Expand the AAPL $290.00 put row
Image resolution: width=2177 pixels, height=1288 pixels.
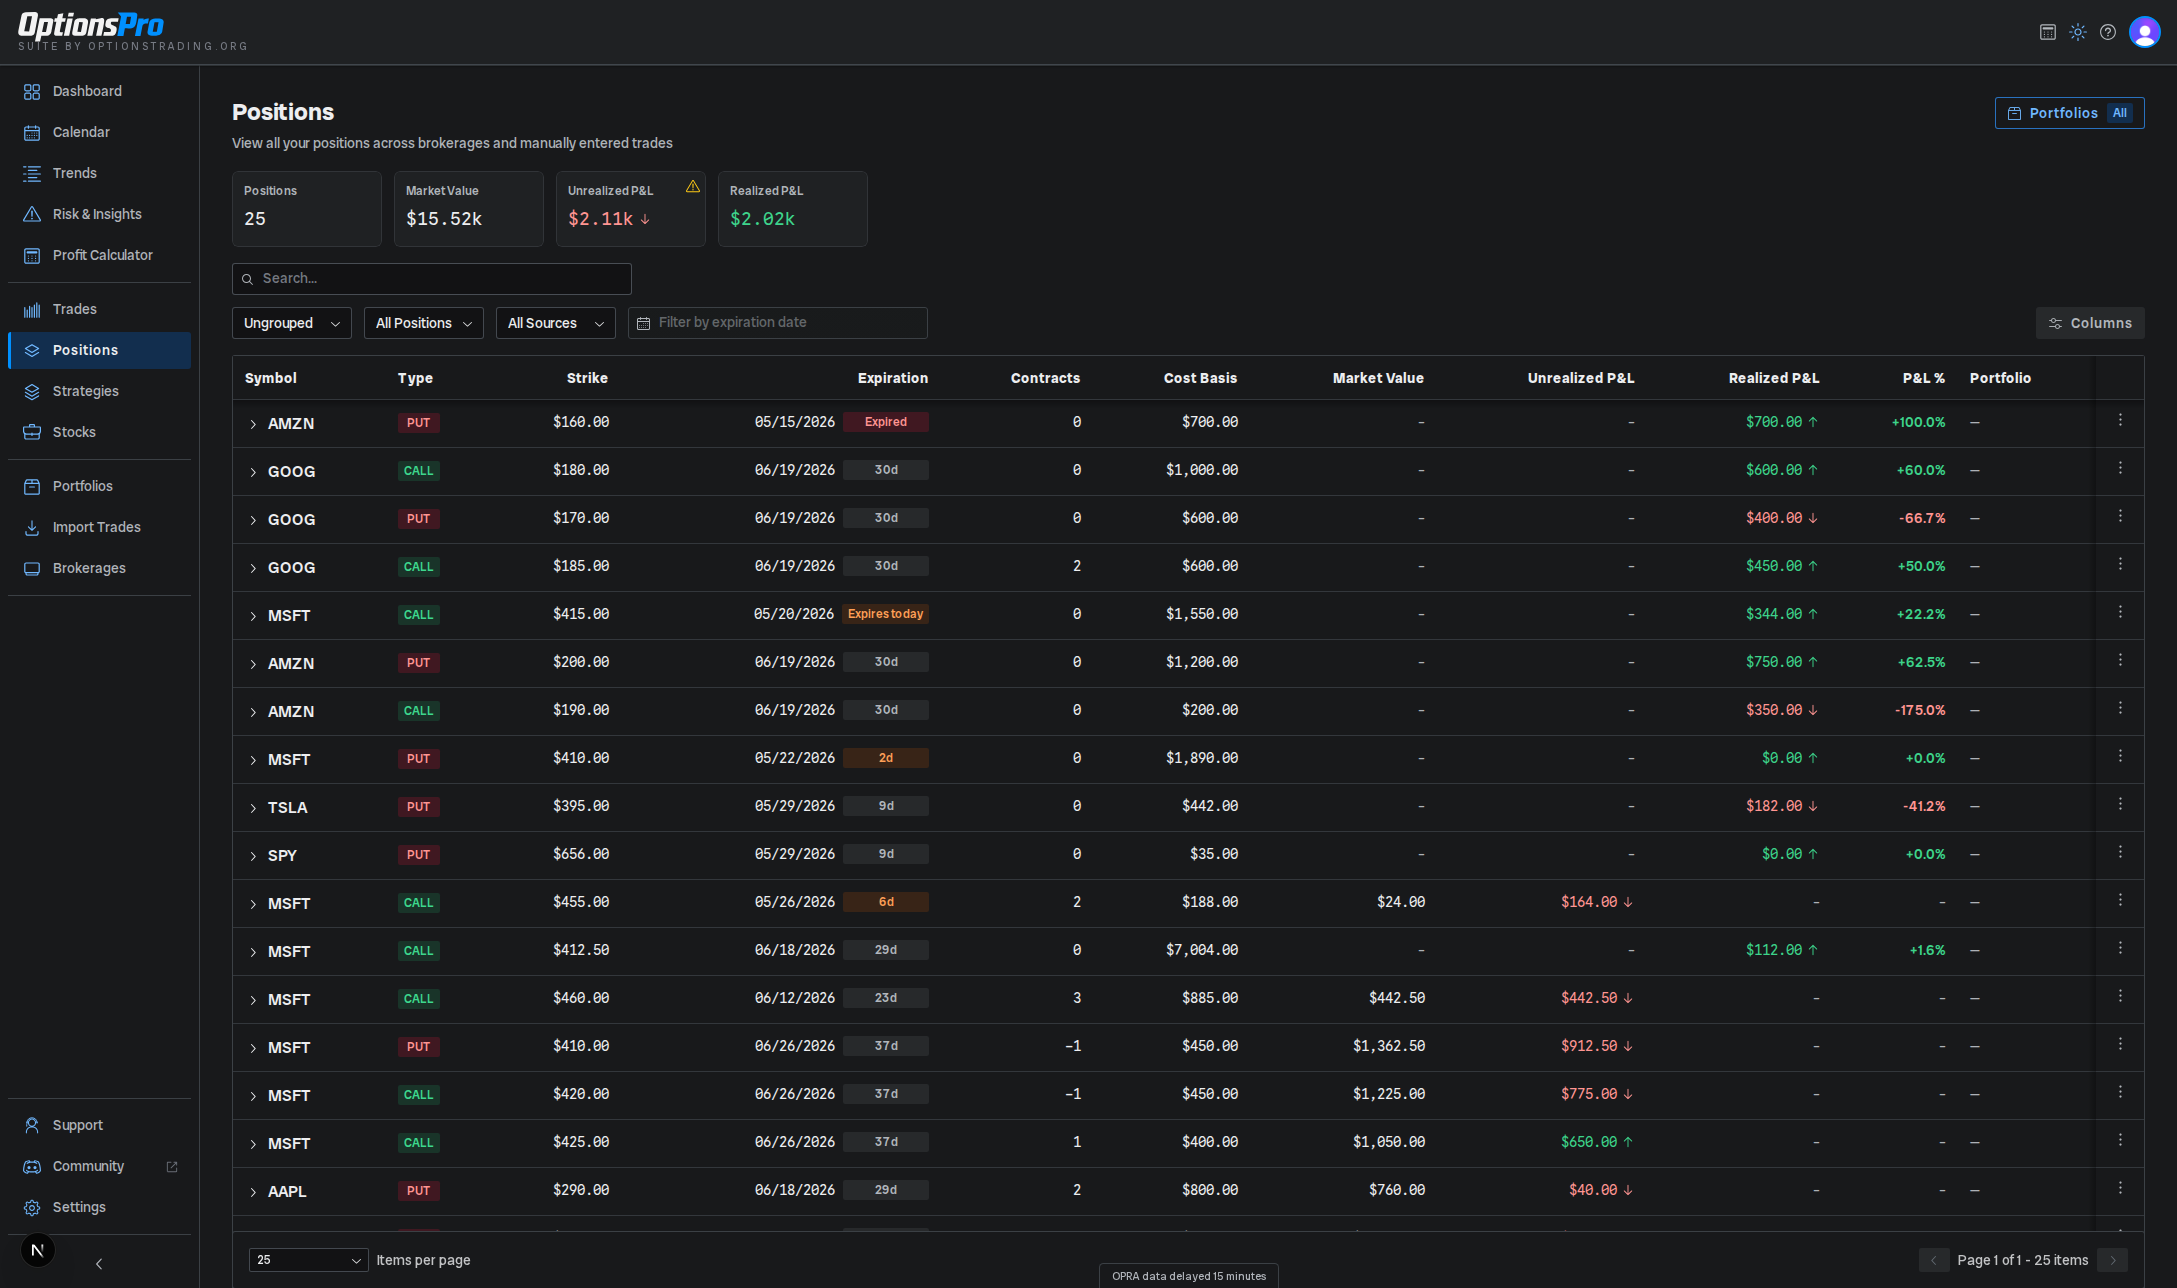[x=253, y=1193]
